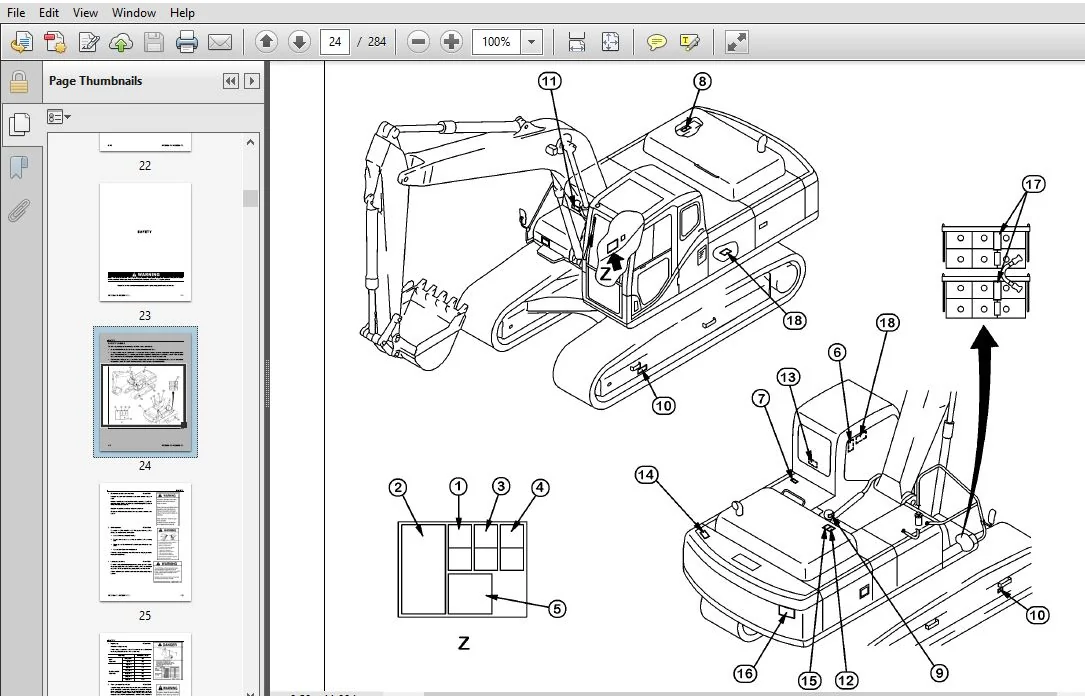Click the fit one full page icon
Viewport: 1085px width, 696px height.
pos(610,42)
